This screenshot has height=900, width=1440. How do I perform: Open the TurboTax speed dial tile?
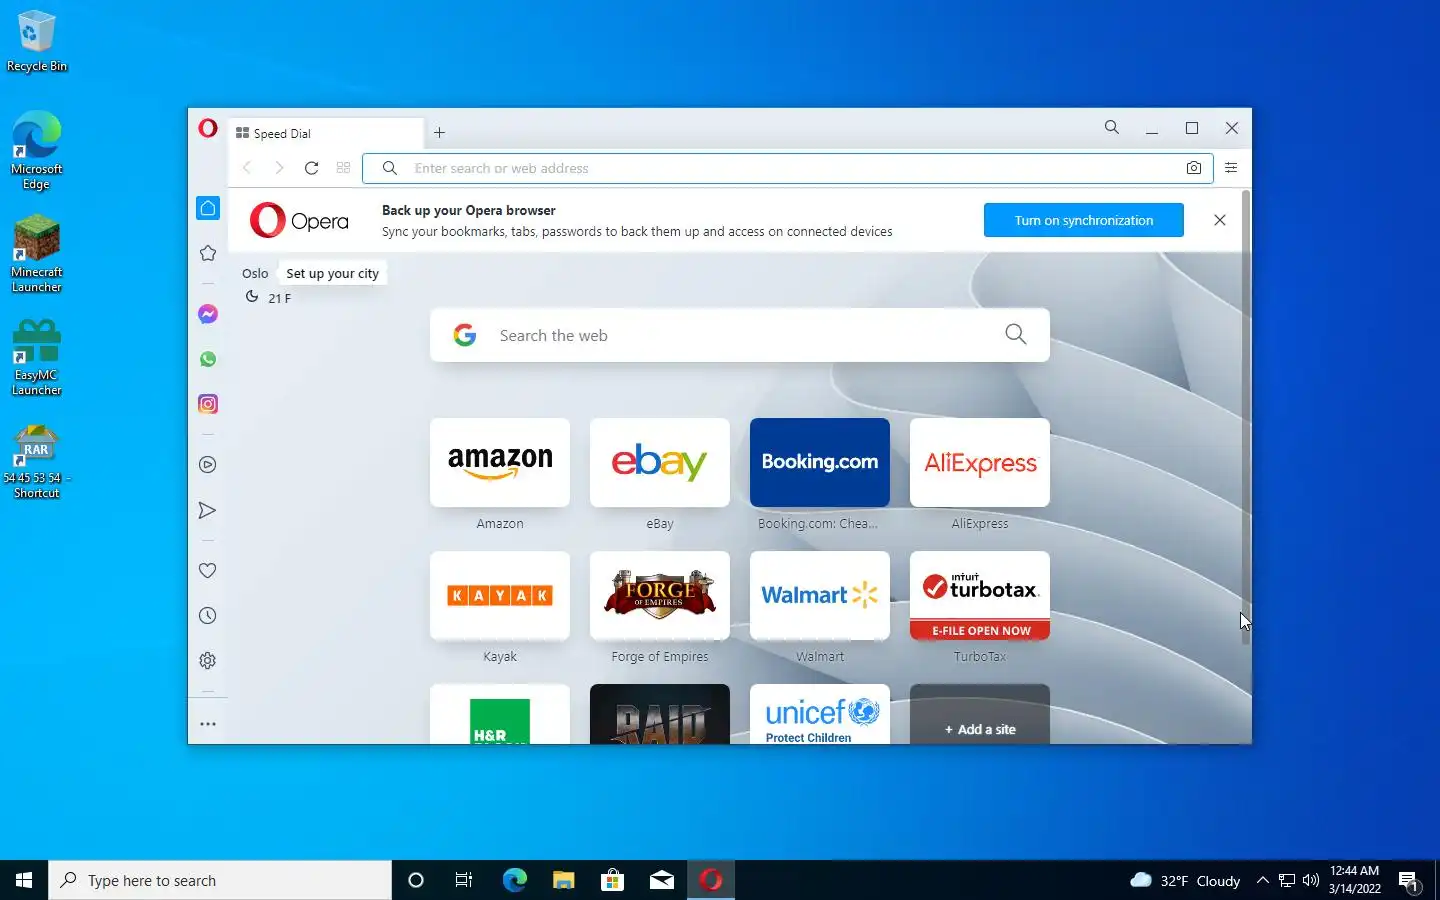pyautogui.click(x=980, y=595)
